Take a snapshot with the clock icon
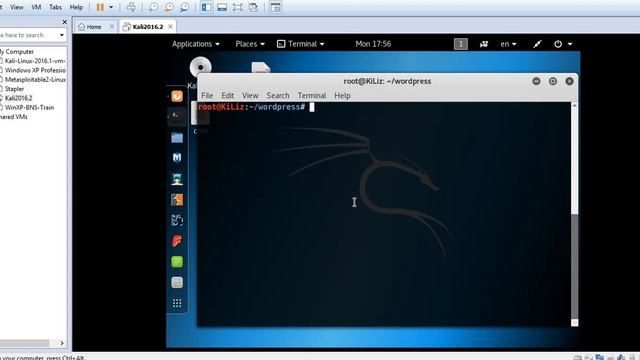 [153, 7]
